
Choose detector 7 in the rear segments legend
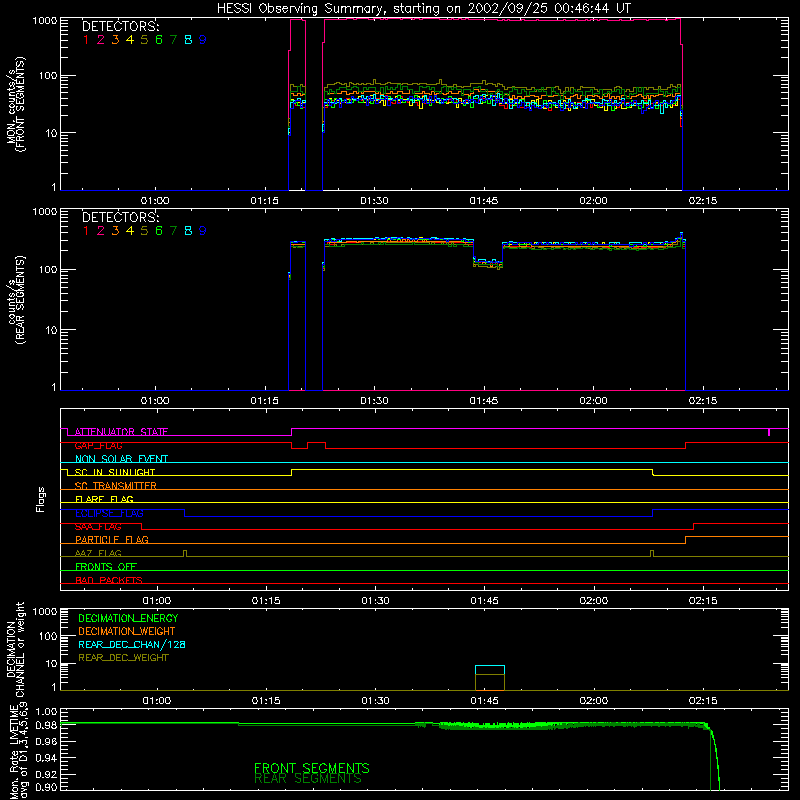(x=173, y=231)
